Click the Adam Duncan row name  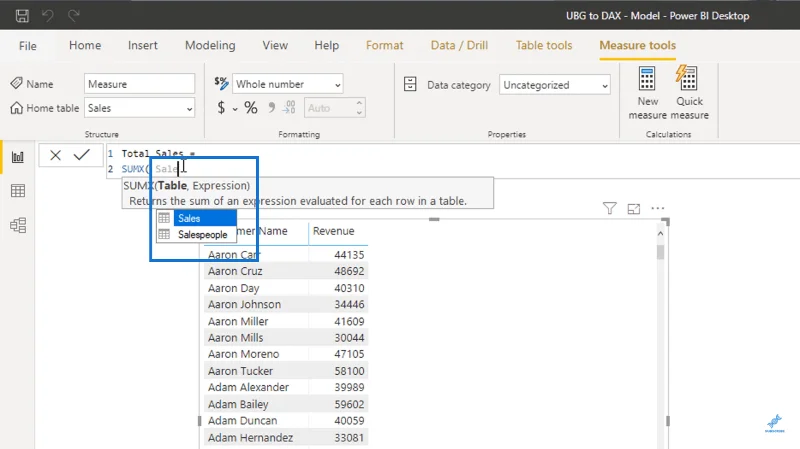242,420
